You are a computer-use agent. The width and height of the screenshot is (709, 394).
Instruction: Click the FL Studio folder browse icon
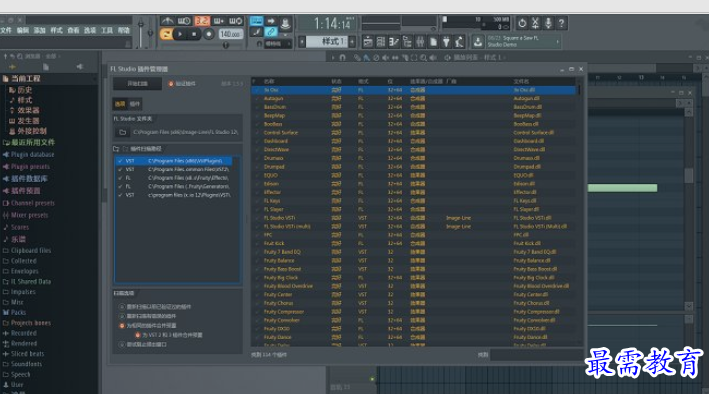123,132
